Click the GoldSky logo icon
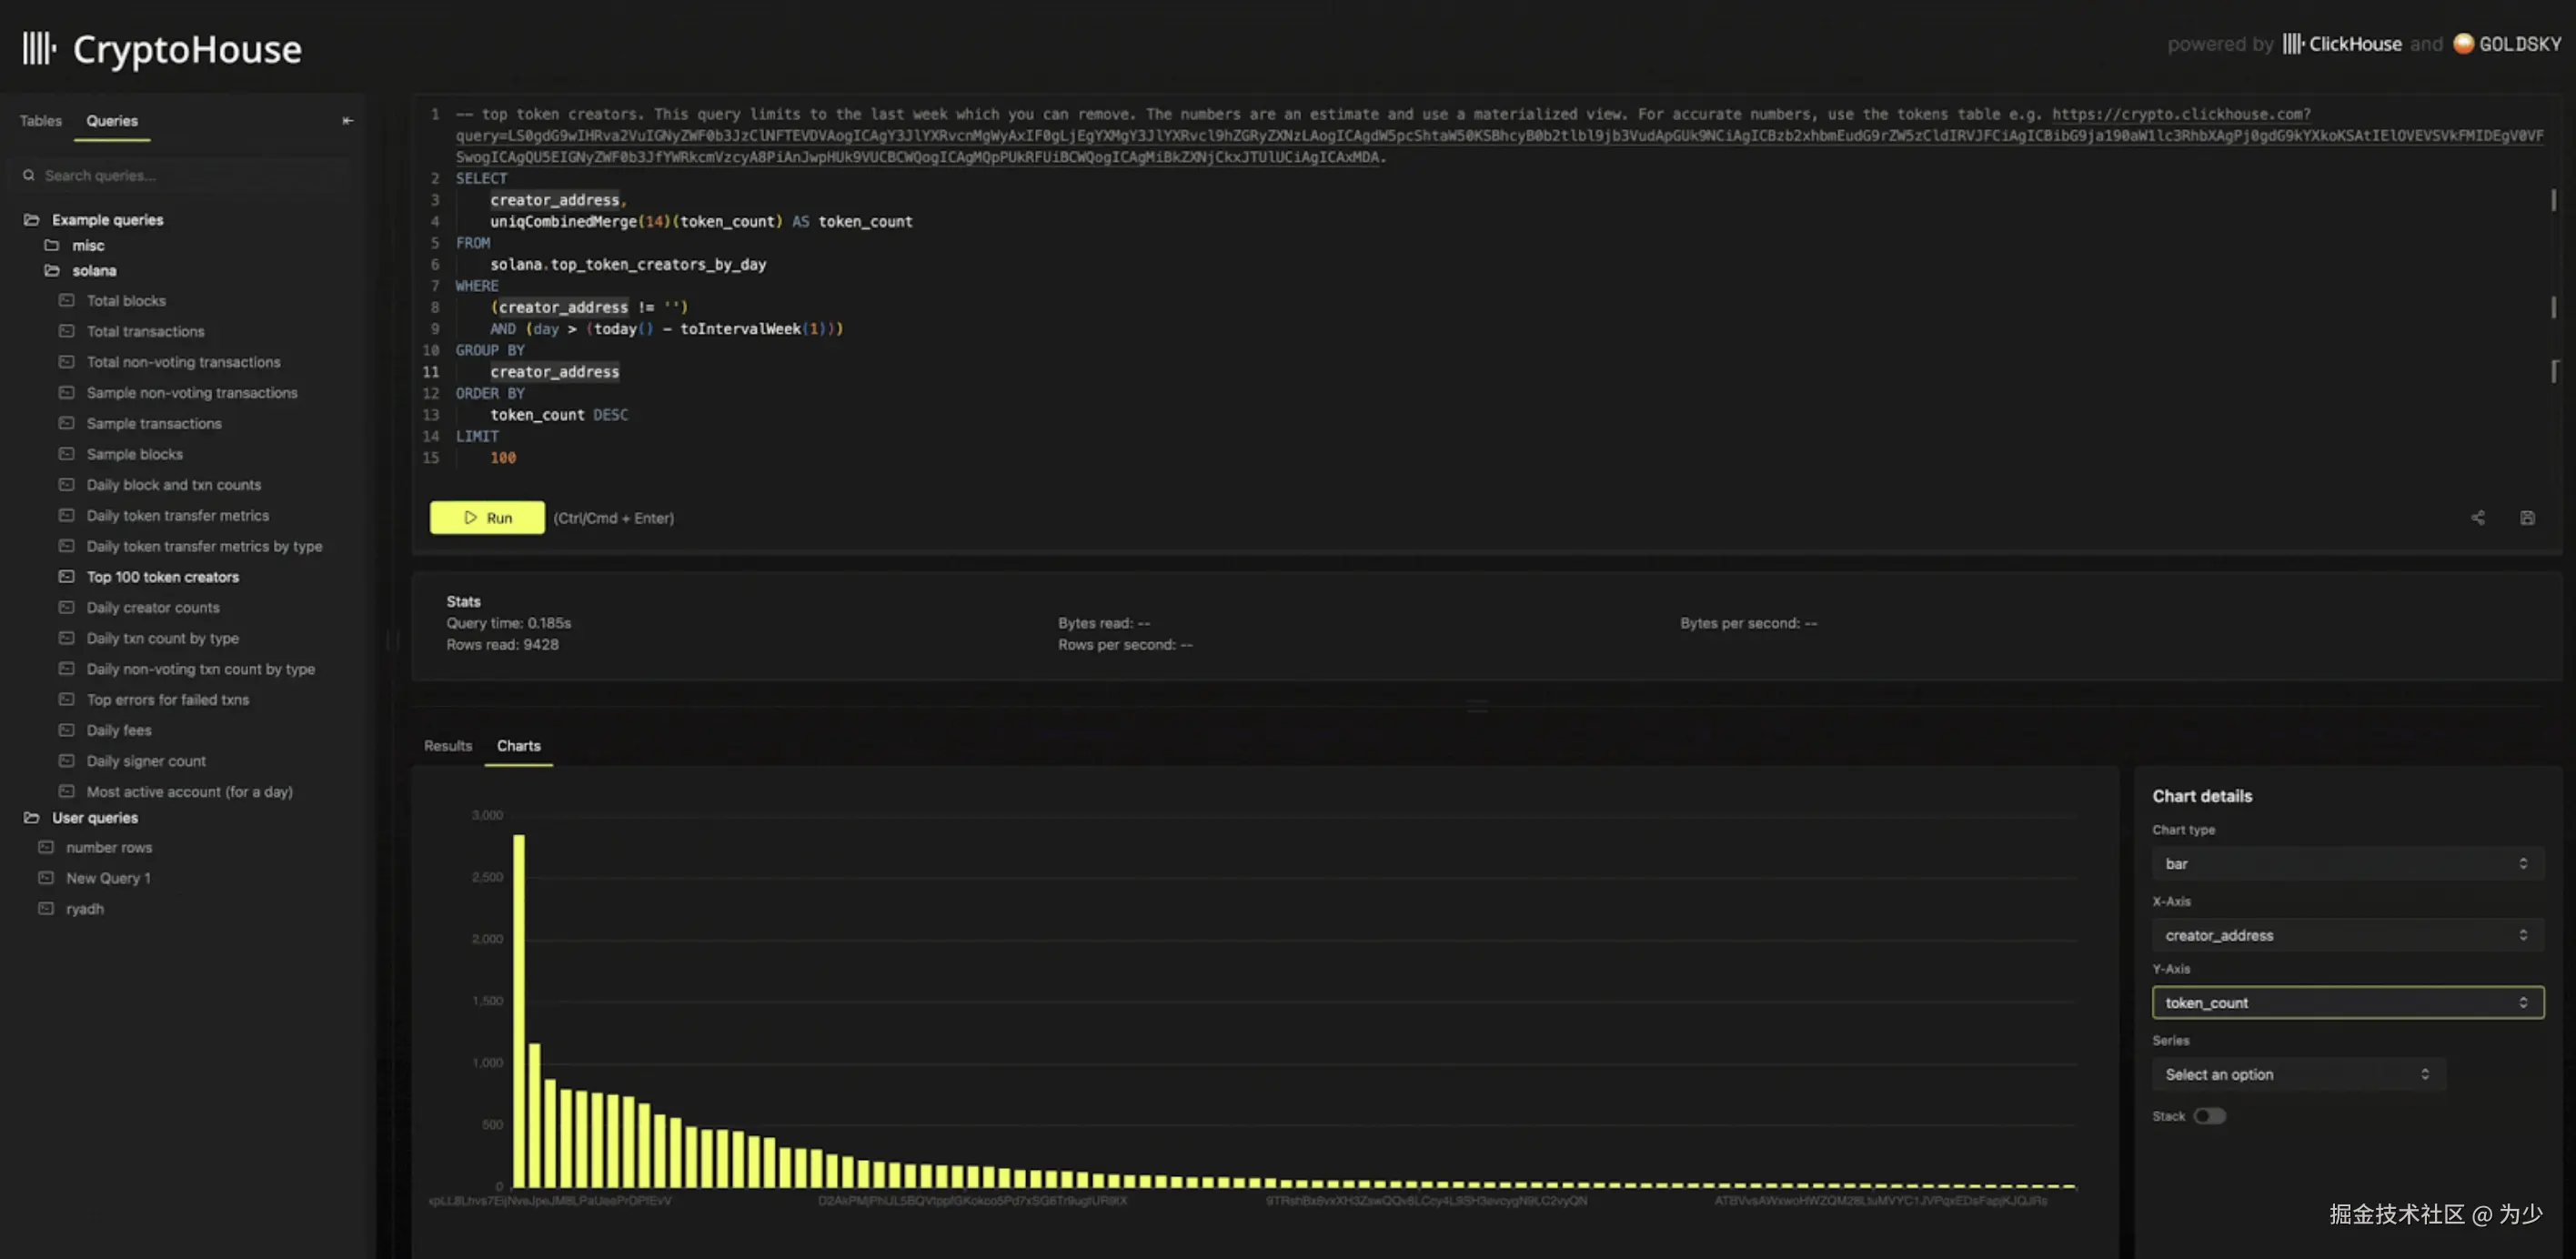 point(2463,44)
